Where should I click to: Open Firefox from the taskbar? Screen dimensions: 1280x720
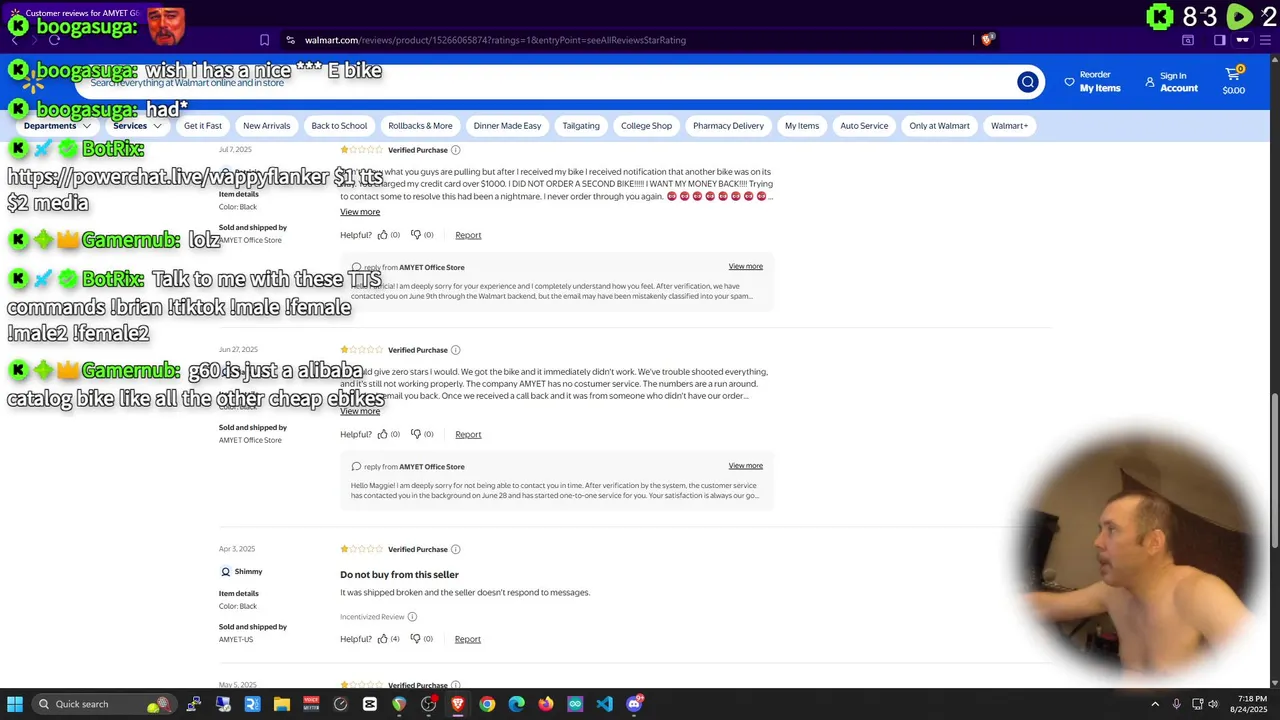pos(546,704)
